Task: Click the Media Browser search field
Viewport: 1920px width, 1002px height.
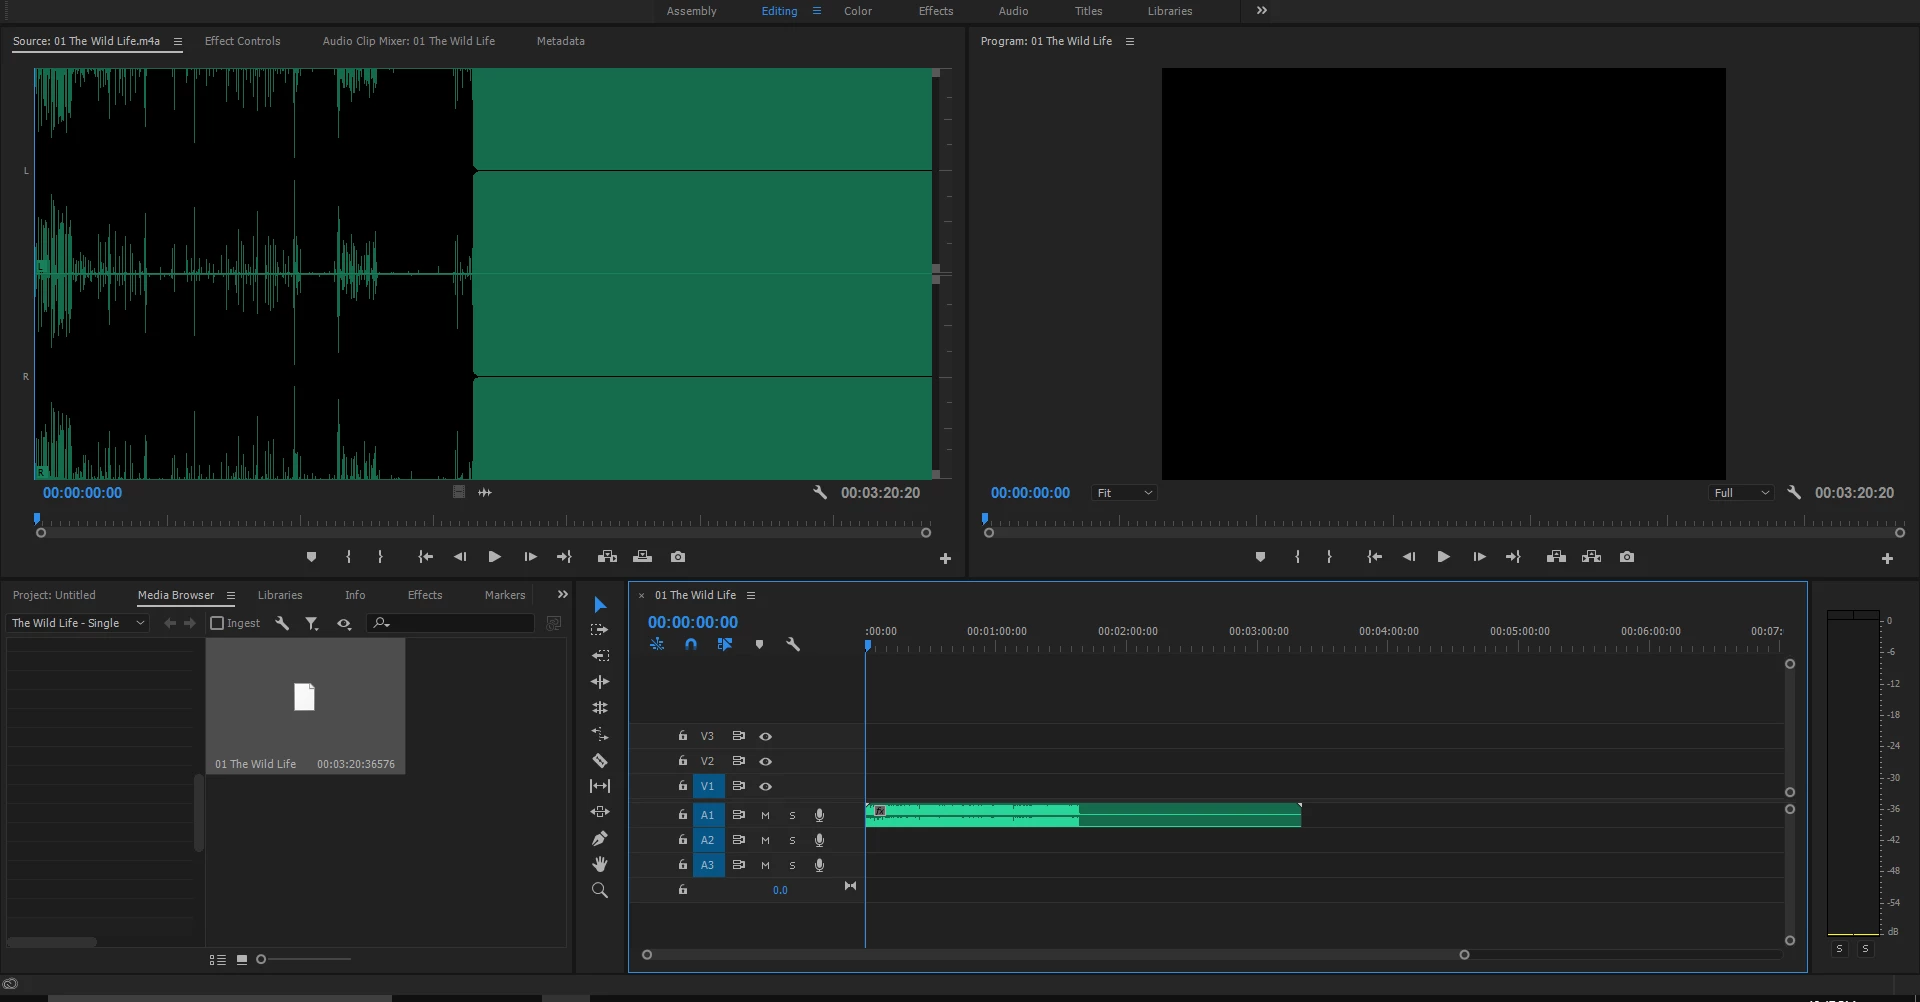Action: tap(451, 623)
